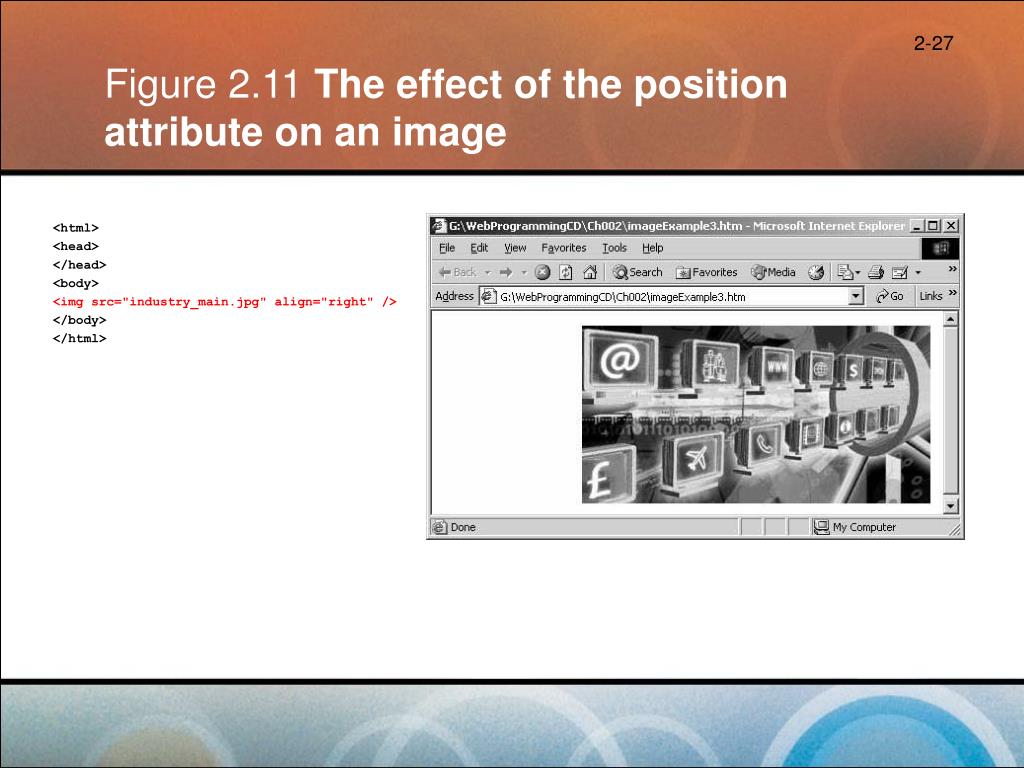The width and height of the screenshot is (1024, 768).
Task: Click the opening <html> code line
Action: [x=76, y=228]
